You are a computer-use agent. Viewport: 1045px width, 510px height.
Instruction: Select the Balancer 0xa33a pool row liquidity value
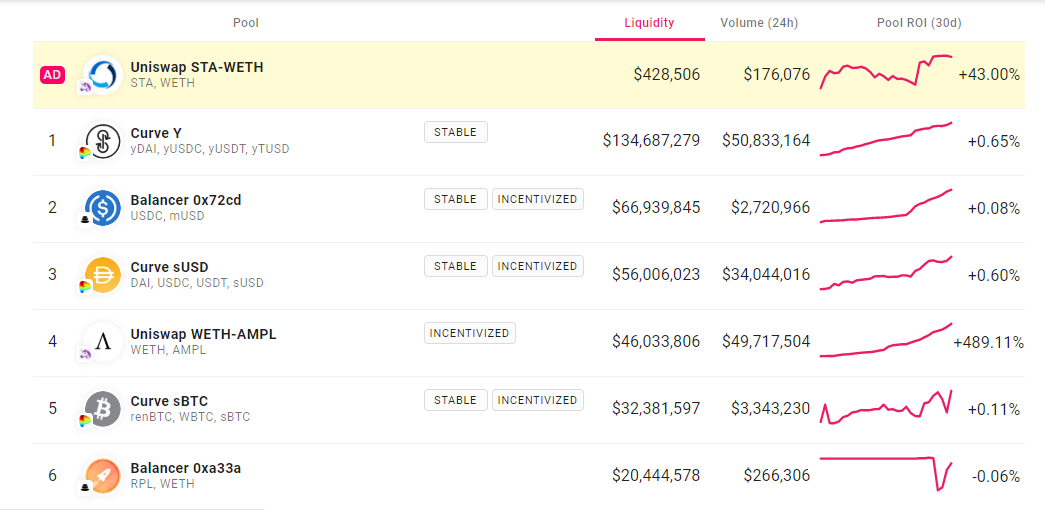(656, 476)
